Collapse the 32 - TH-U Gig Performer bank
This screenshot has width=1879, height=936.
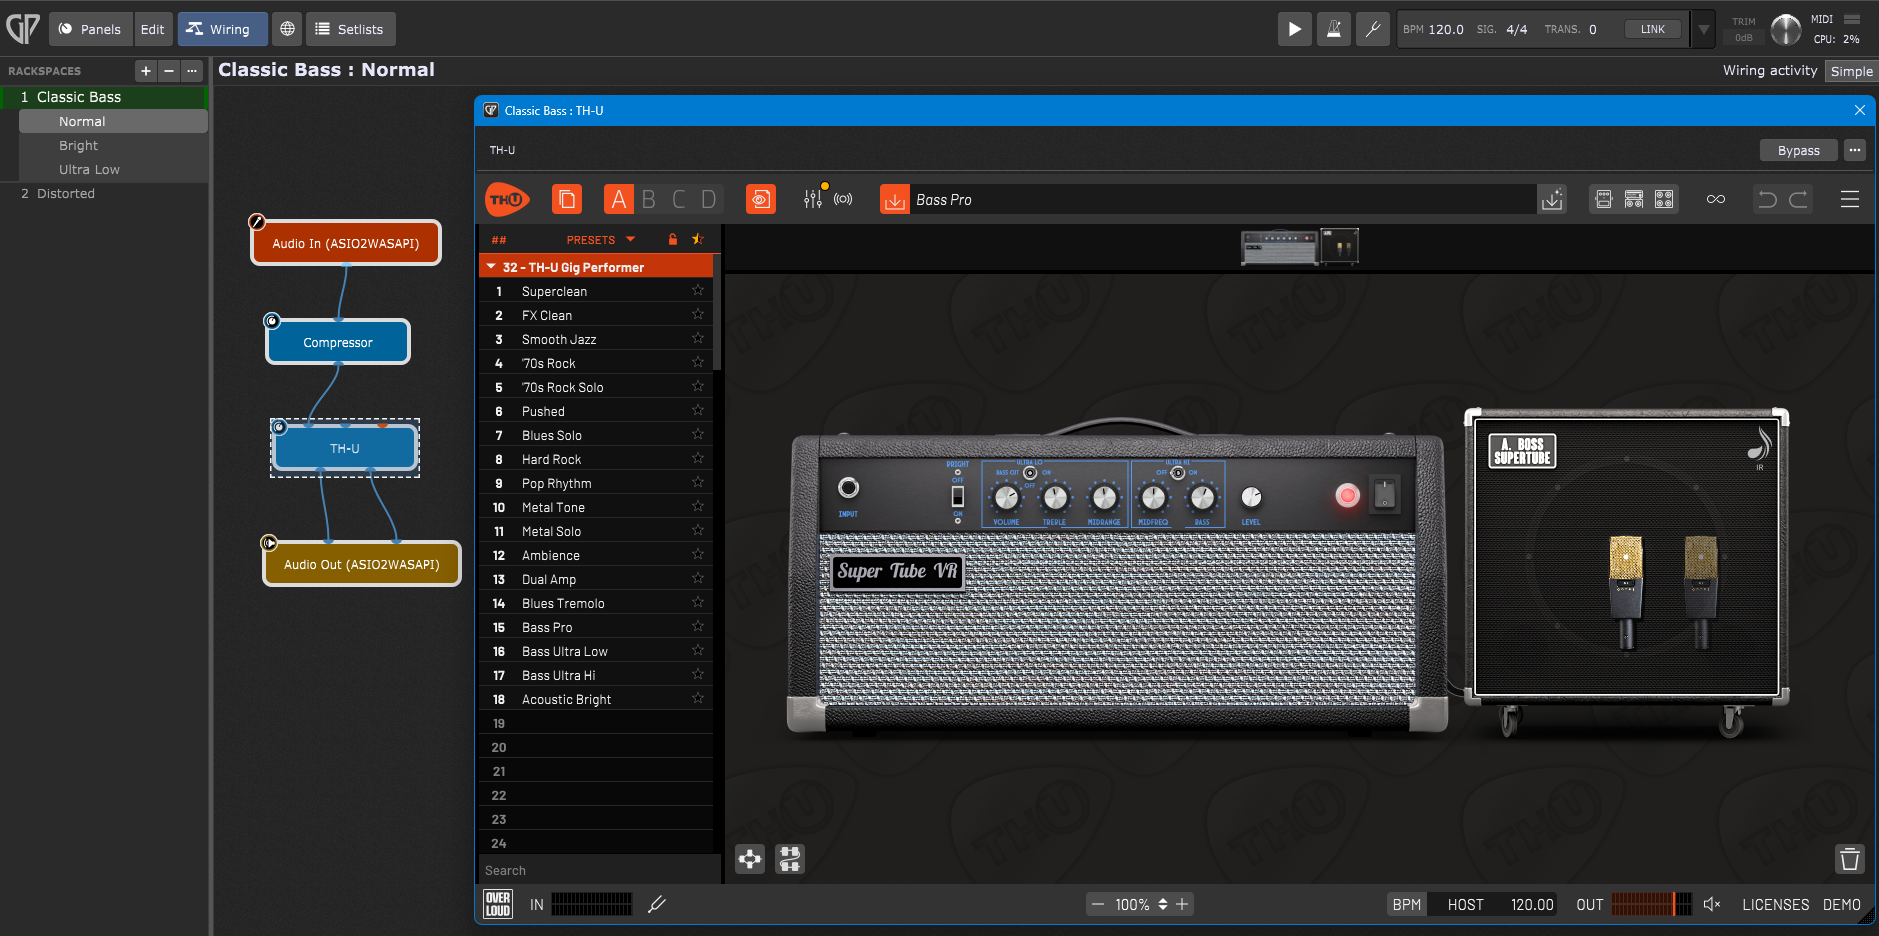[491, 267]
